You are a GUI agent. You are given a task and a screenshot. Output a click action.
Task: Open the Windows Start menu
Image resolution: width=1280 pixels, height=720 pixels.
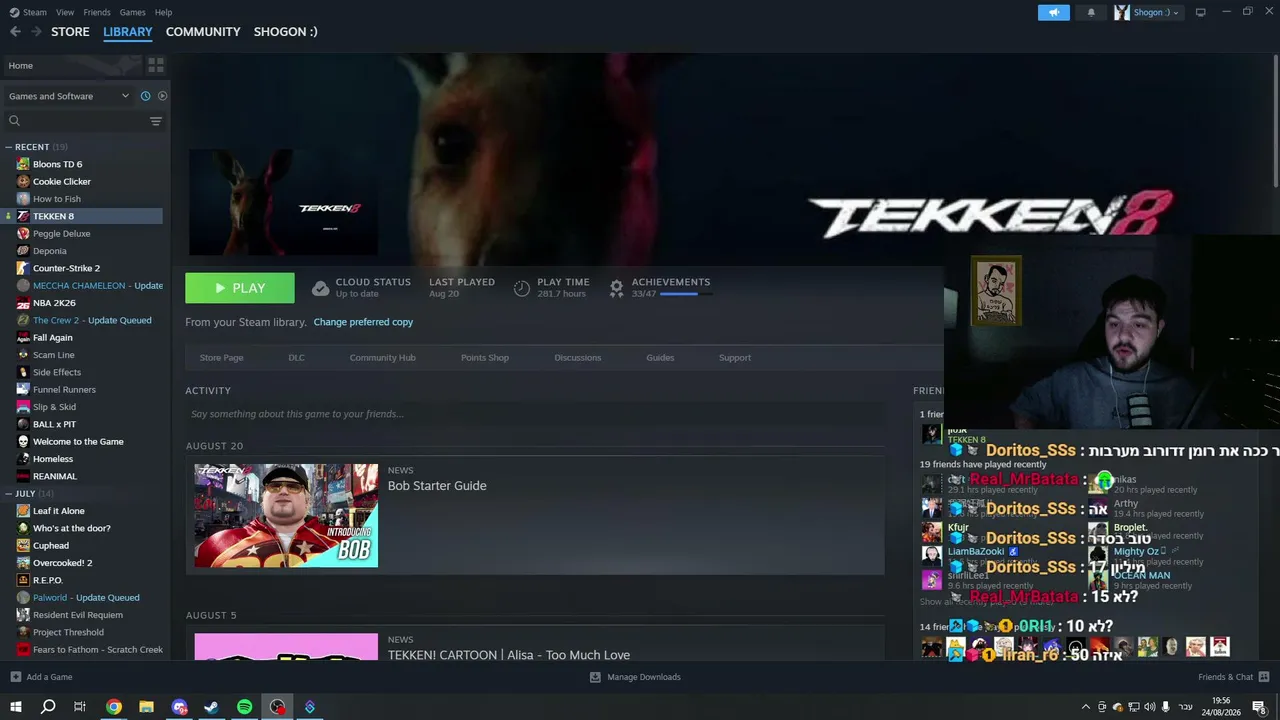[x=15, y=707]
